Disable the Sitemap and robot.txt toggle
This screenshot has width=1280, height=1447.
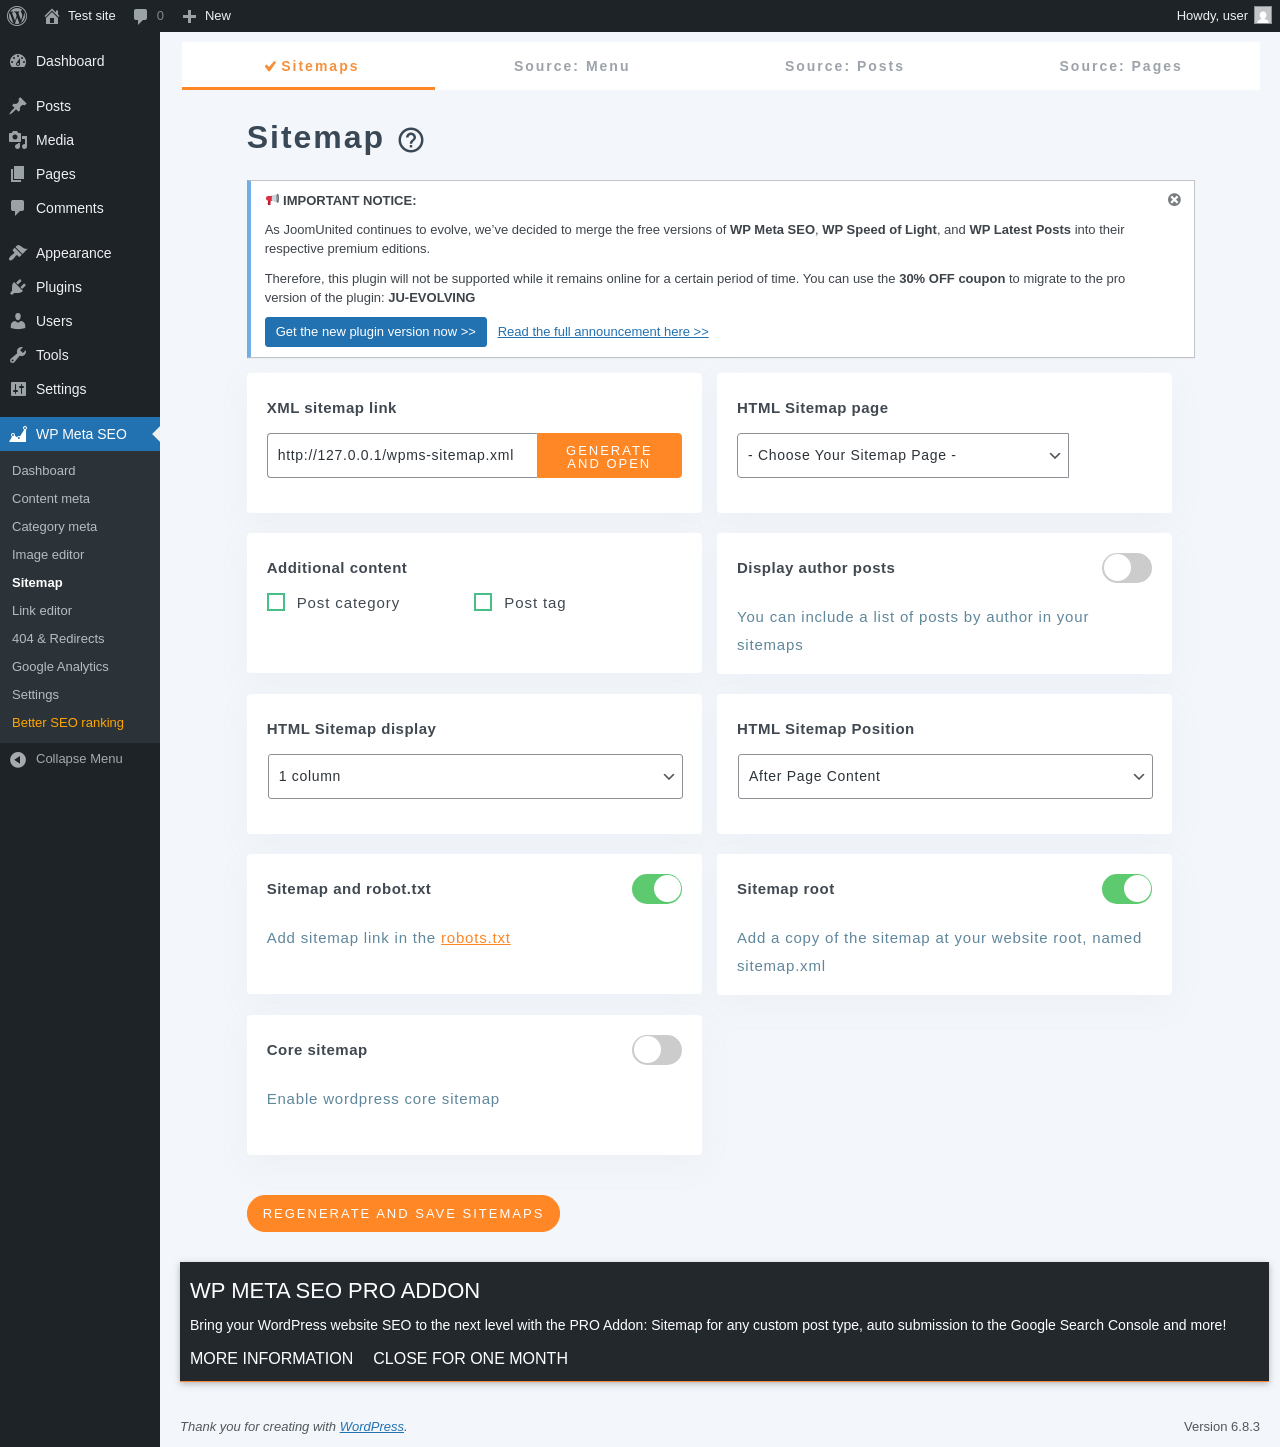click(657, 889)
